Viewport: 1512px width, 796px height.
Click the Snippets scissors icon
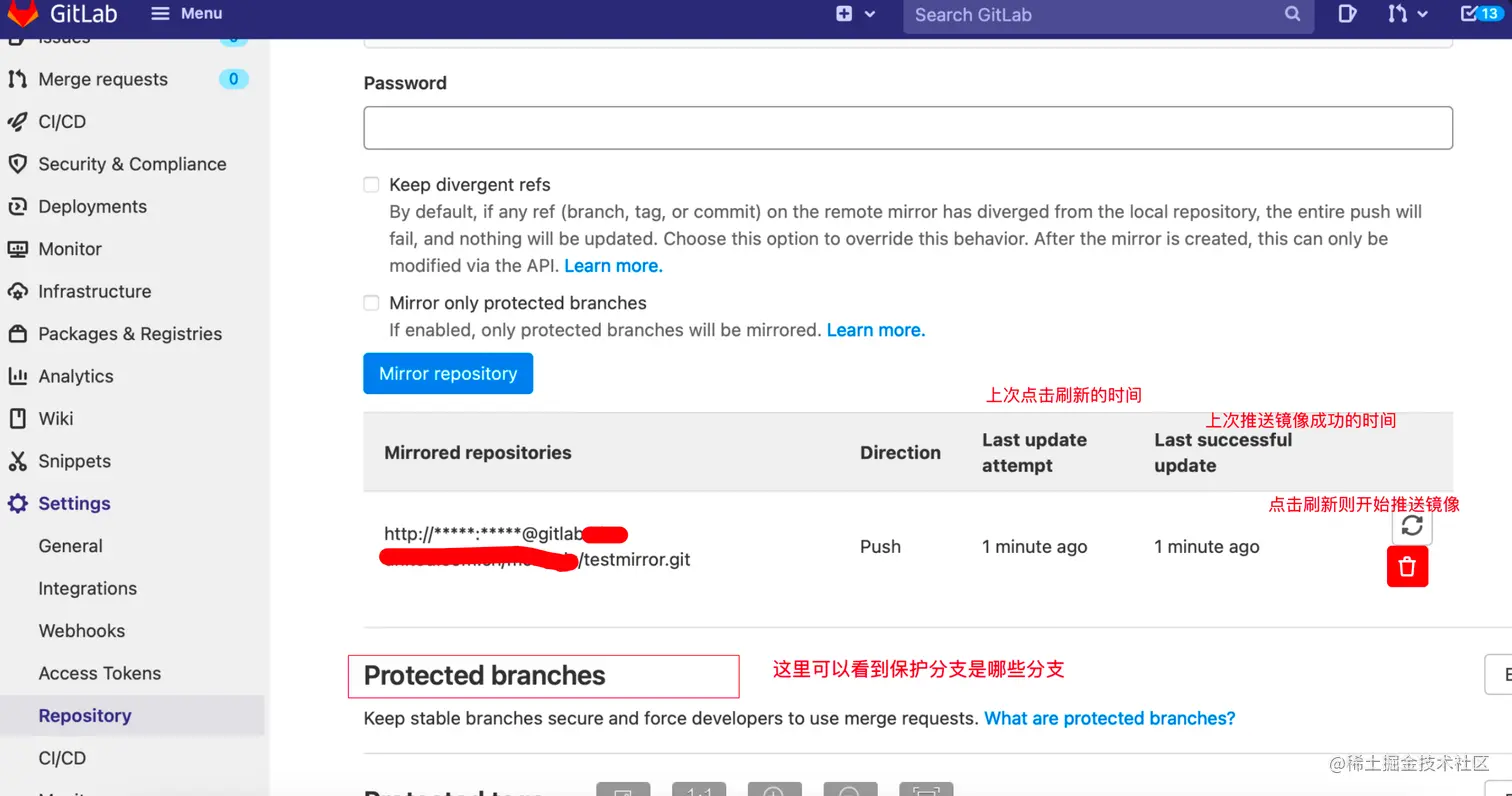[17, 461]
